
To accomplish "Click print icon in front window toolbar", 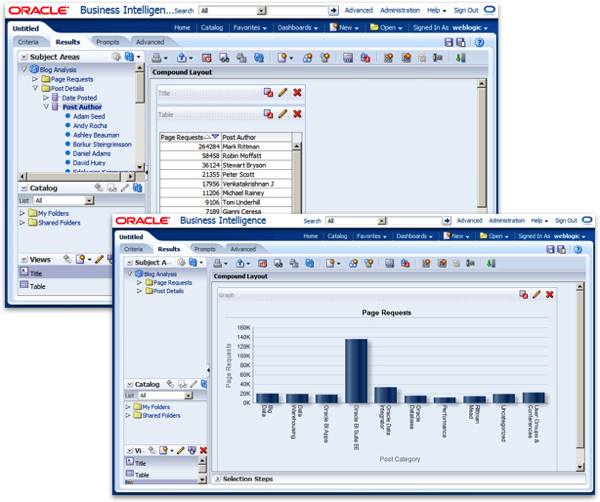I will [218, 263].
